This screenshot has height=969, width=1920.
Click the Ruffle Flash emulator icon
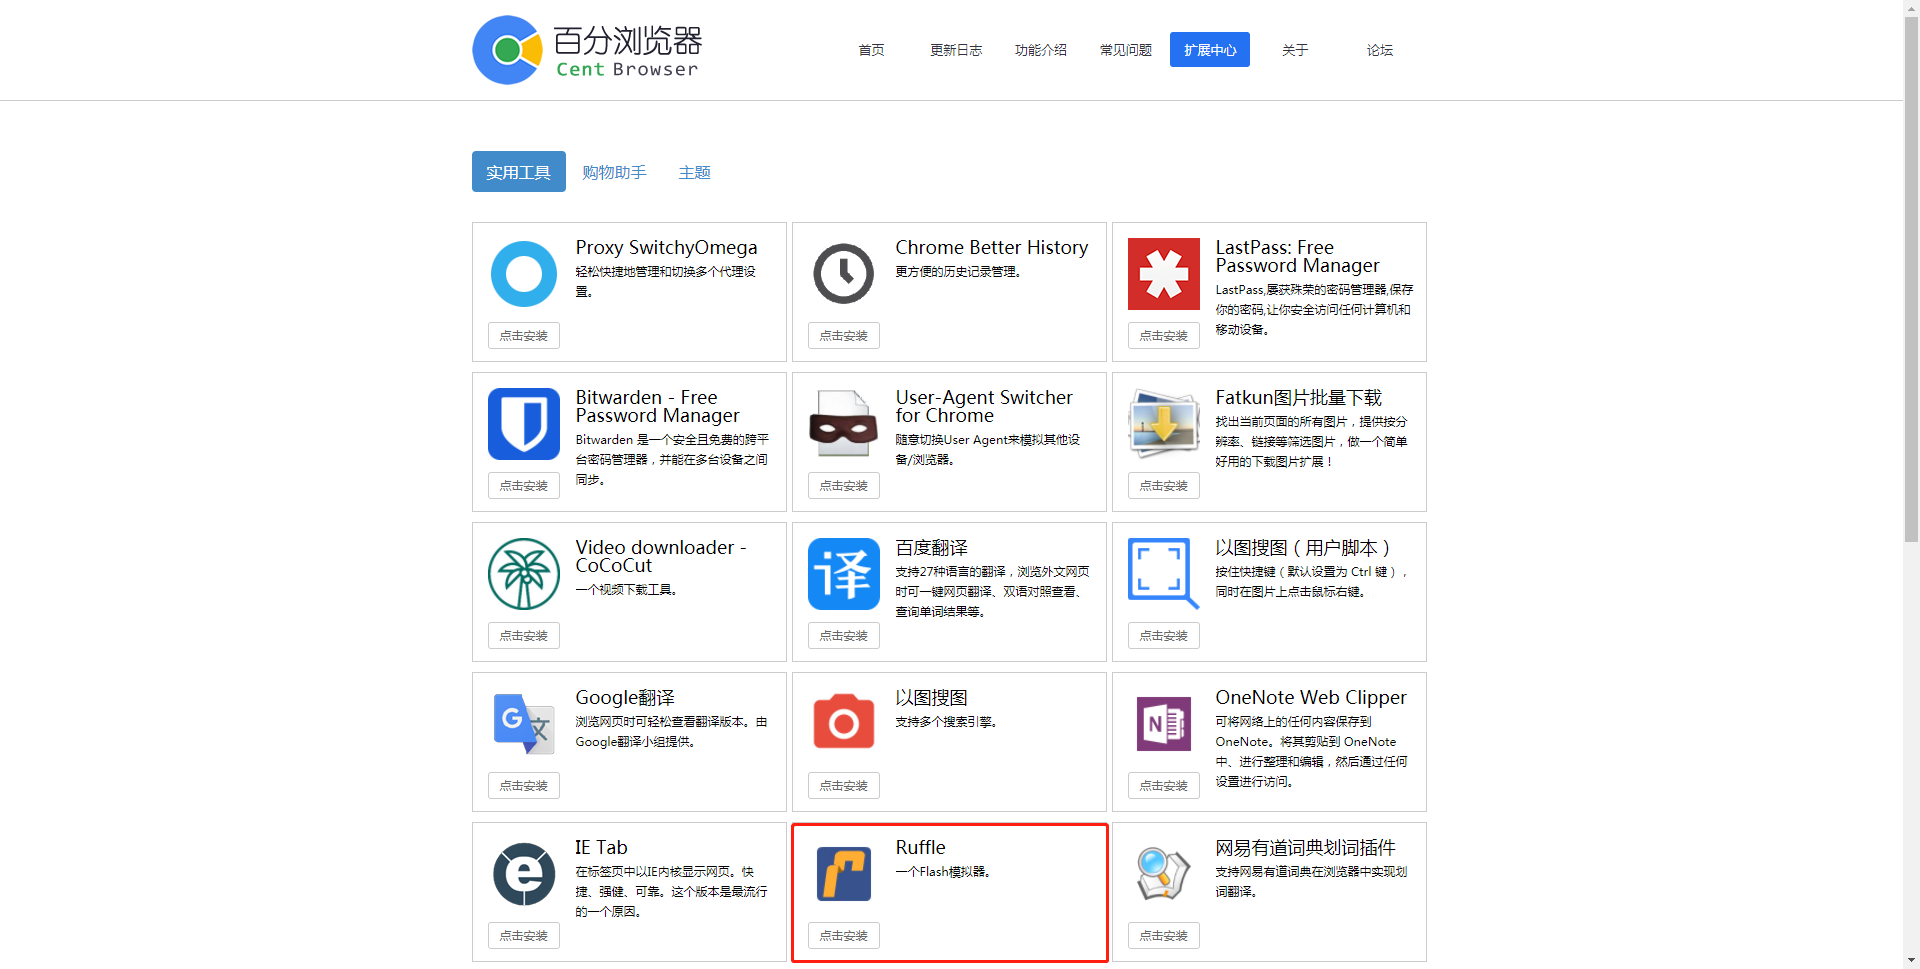(844, 874)
